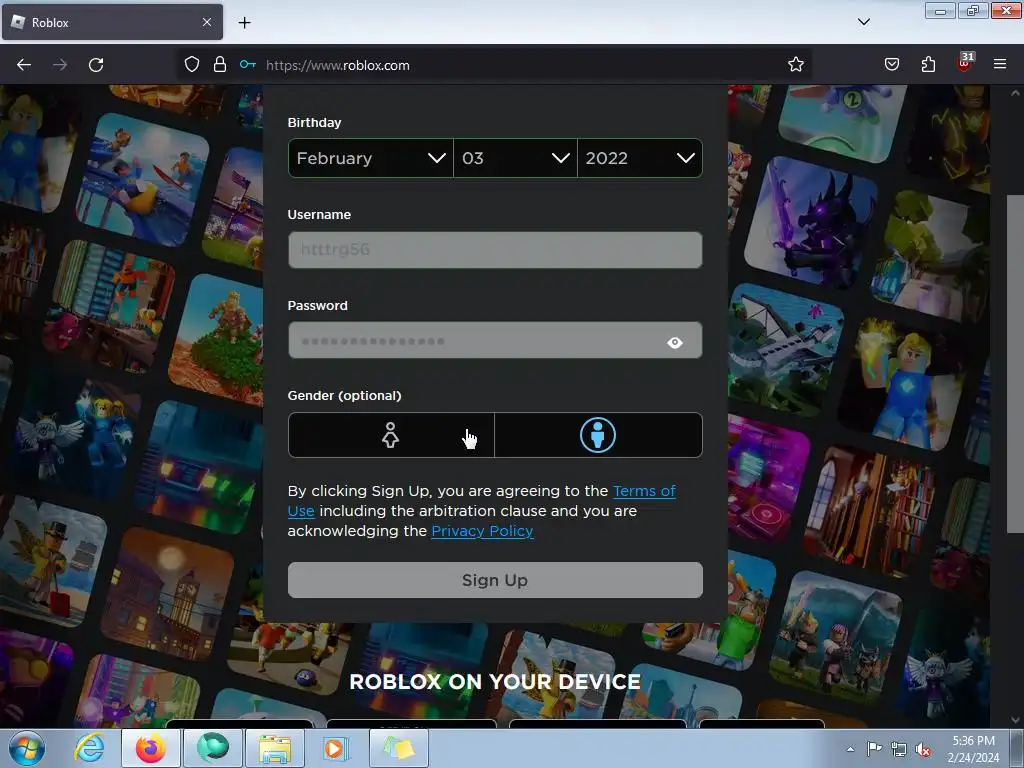Open a new browser tab
The width and height of the screenshot is (1024, 768).
[244, 23]
